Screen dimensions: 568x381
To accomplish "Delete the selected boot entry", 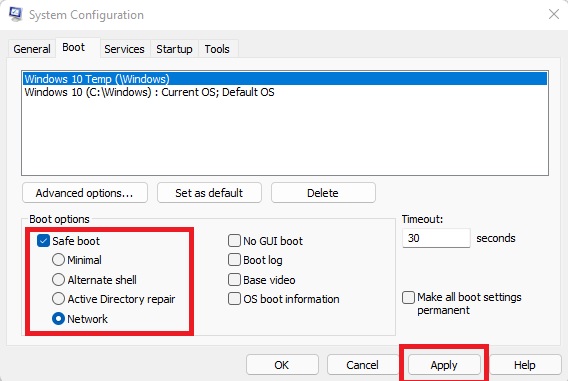I will [323, 193].
